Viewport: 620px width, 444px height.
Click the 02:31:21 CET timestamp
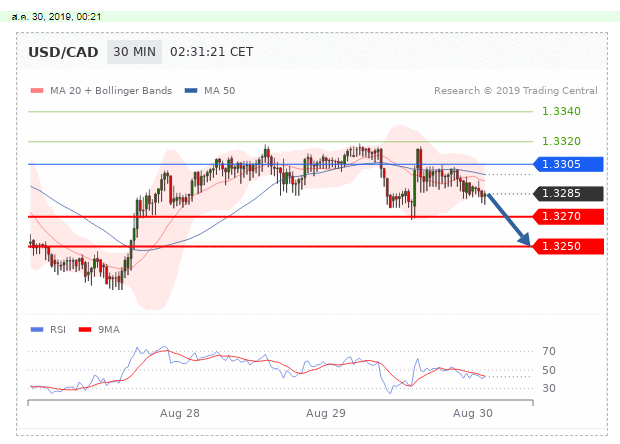coord(212,52)
